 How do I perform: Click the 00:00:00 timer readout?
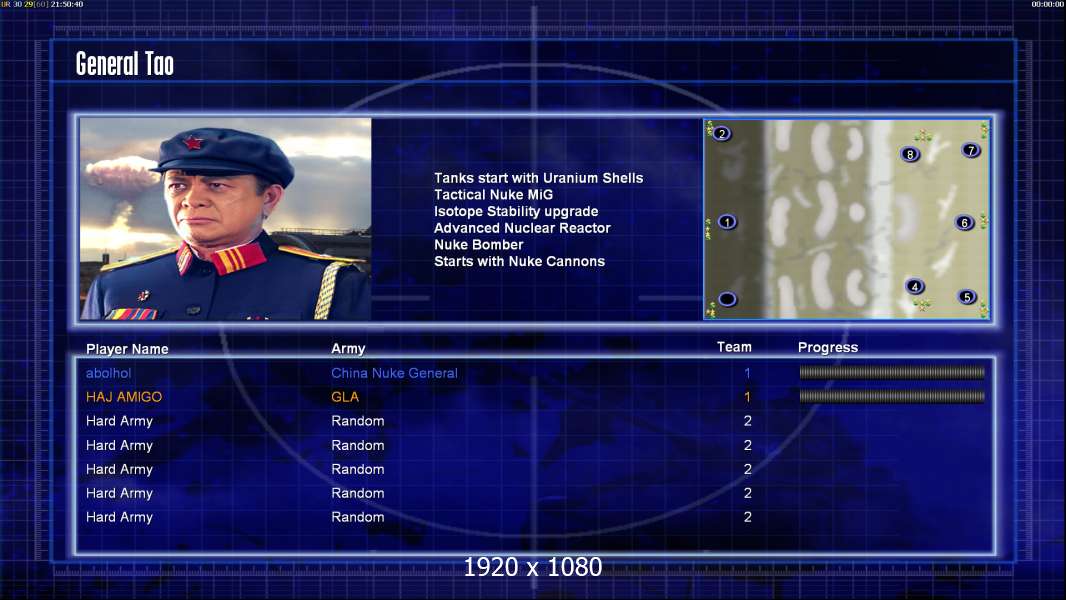(1048, 4)
